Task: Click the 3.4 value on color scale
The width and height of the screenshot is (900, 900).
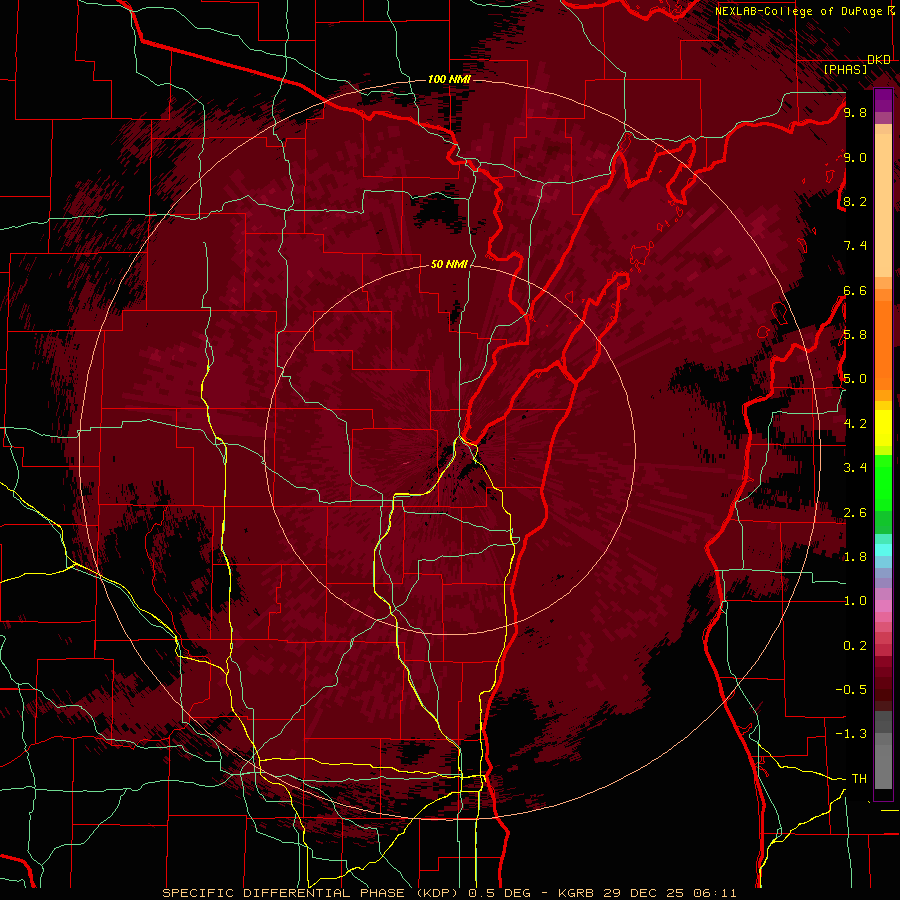Action: pos(855,468)
